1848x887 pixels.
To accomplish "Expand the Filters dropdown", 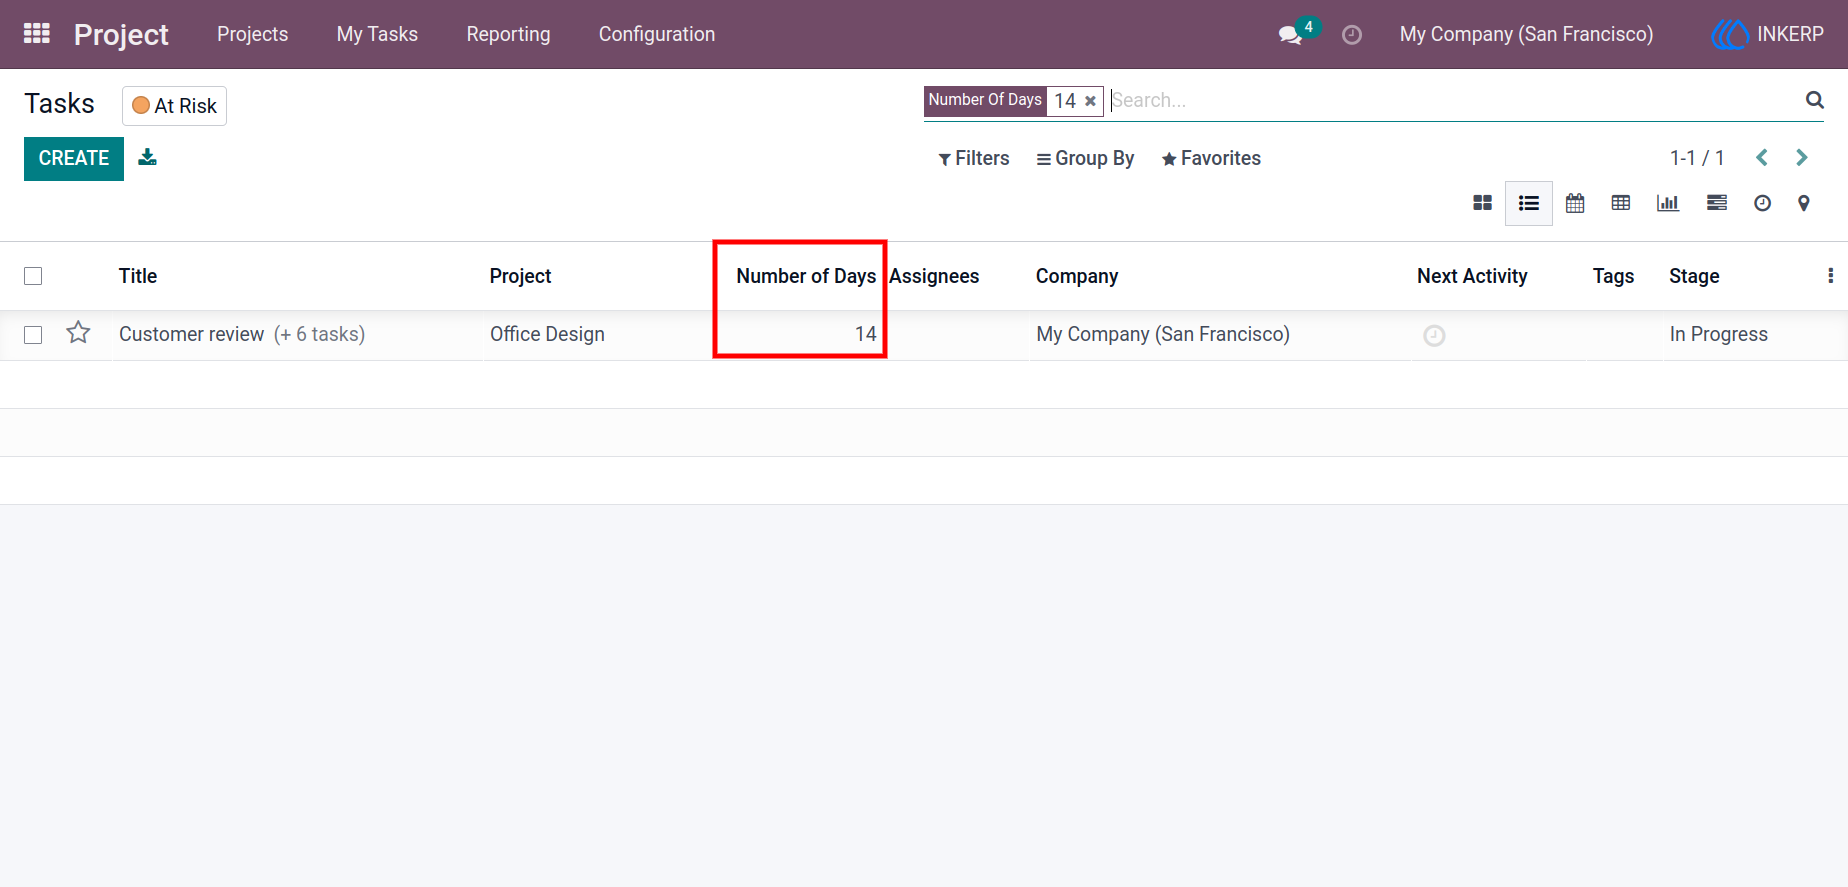I will pos(974,158).
